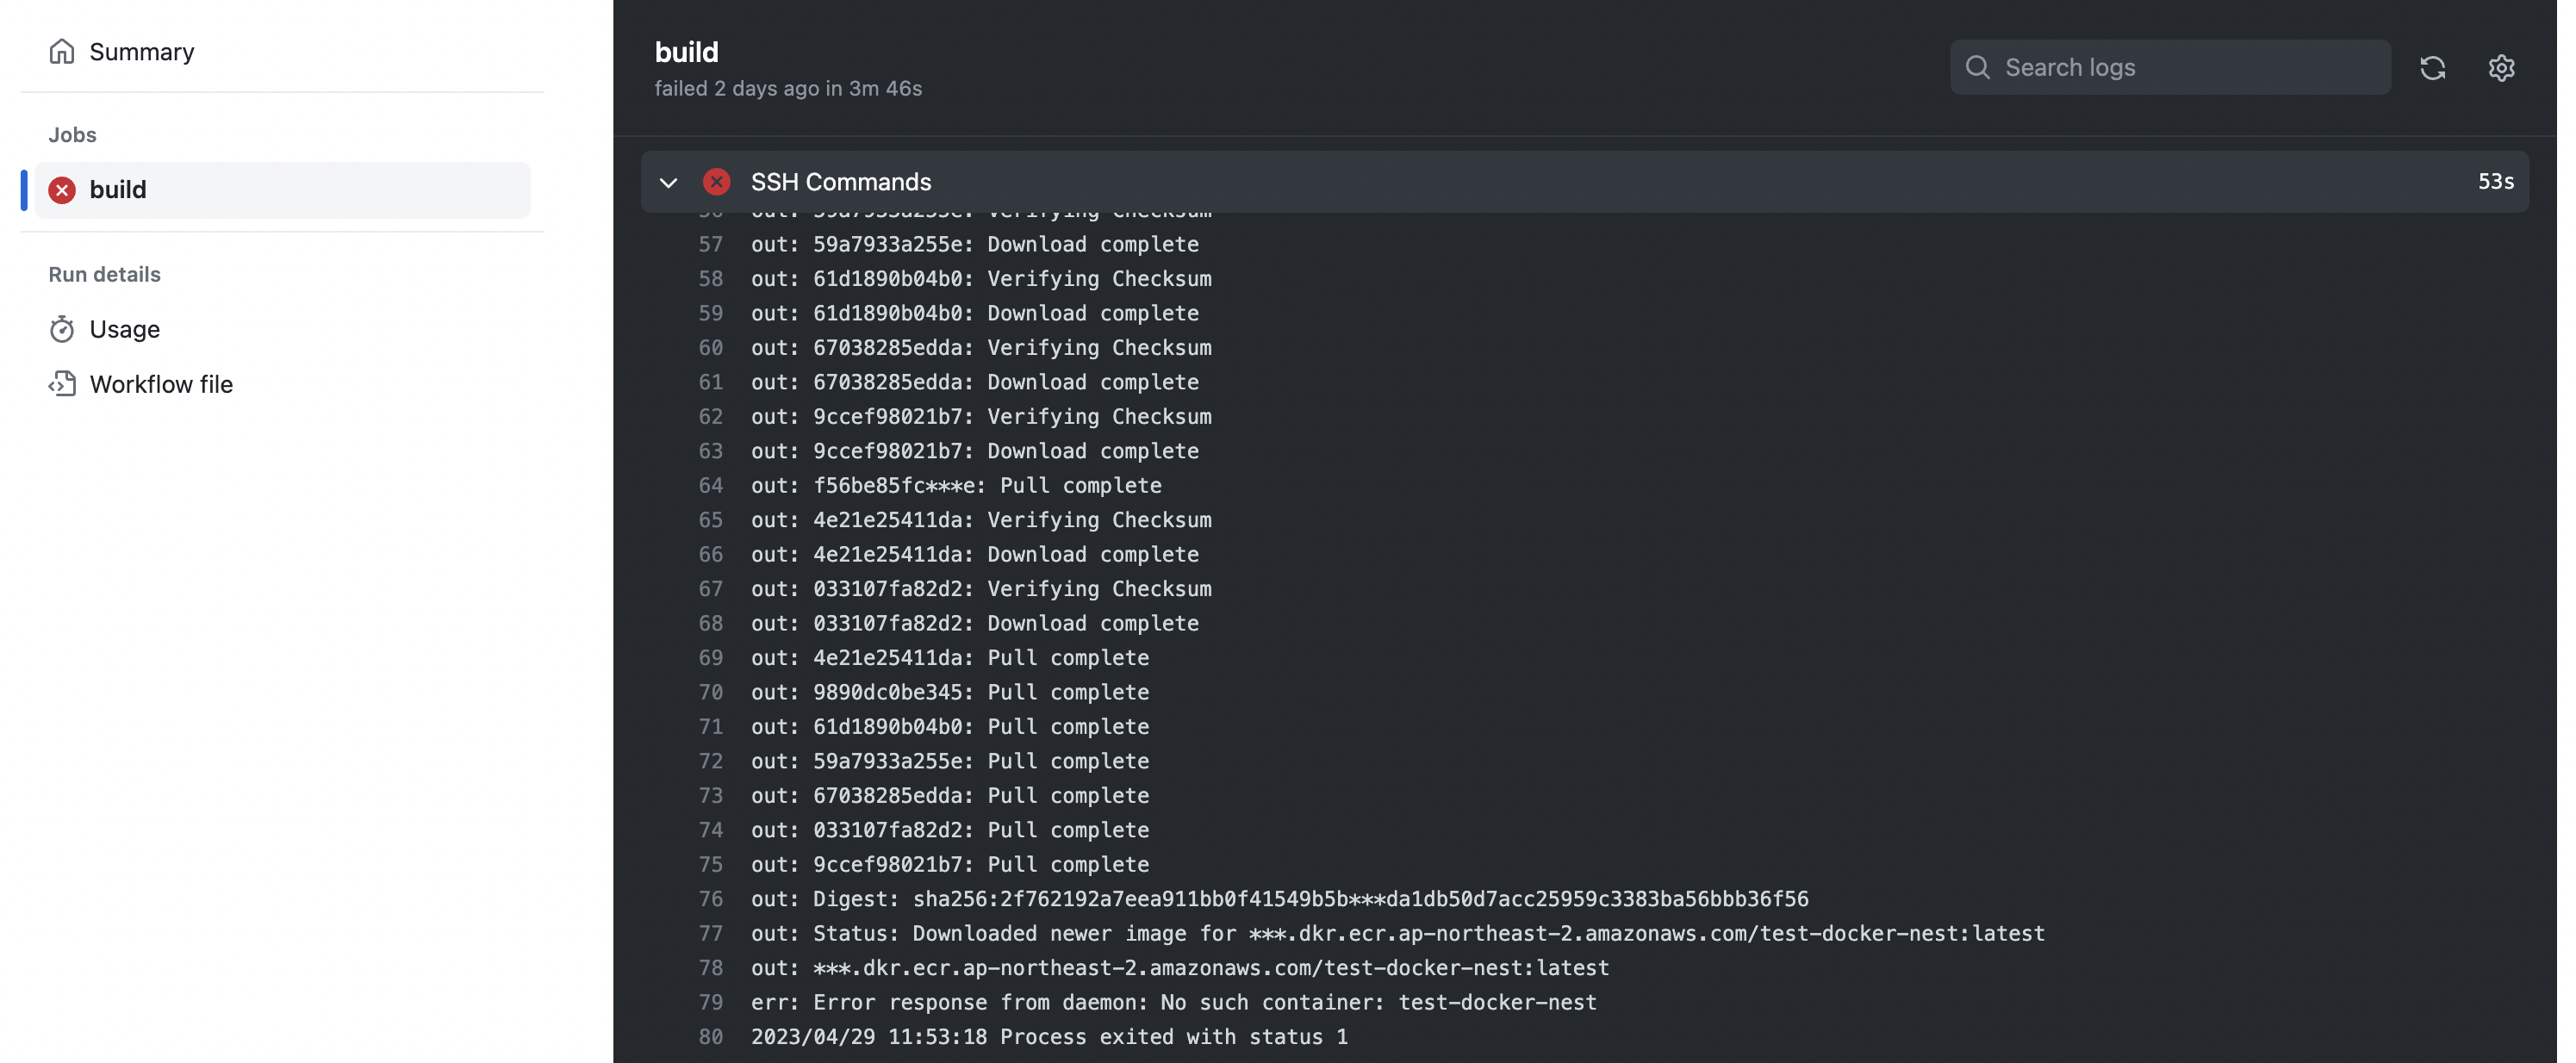
Task: Click log line number 80
Action: click(710, 1037)
